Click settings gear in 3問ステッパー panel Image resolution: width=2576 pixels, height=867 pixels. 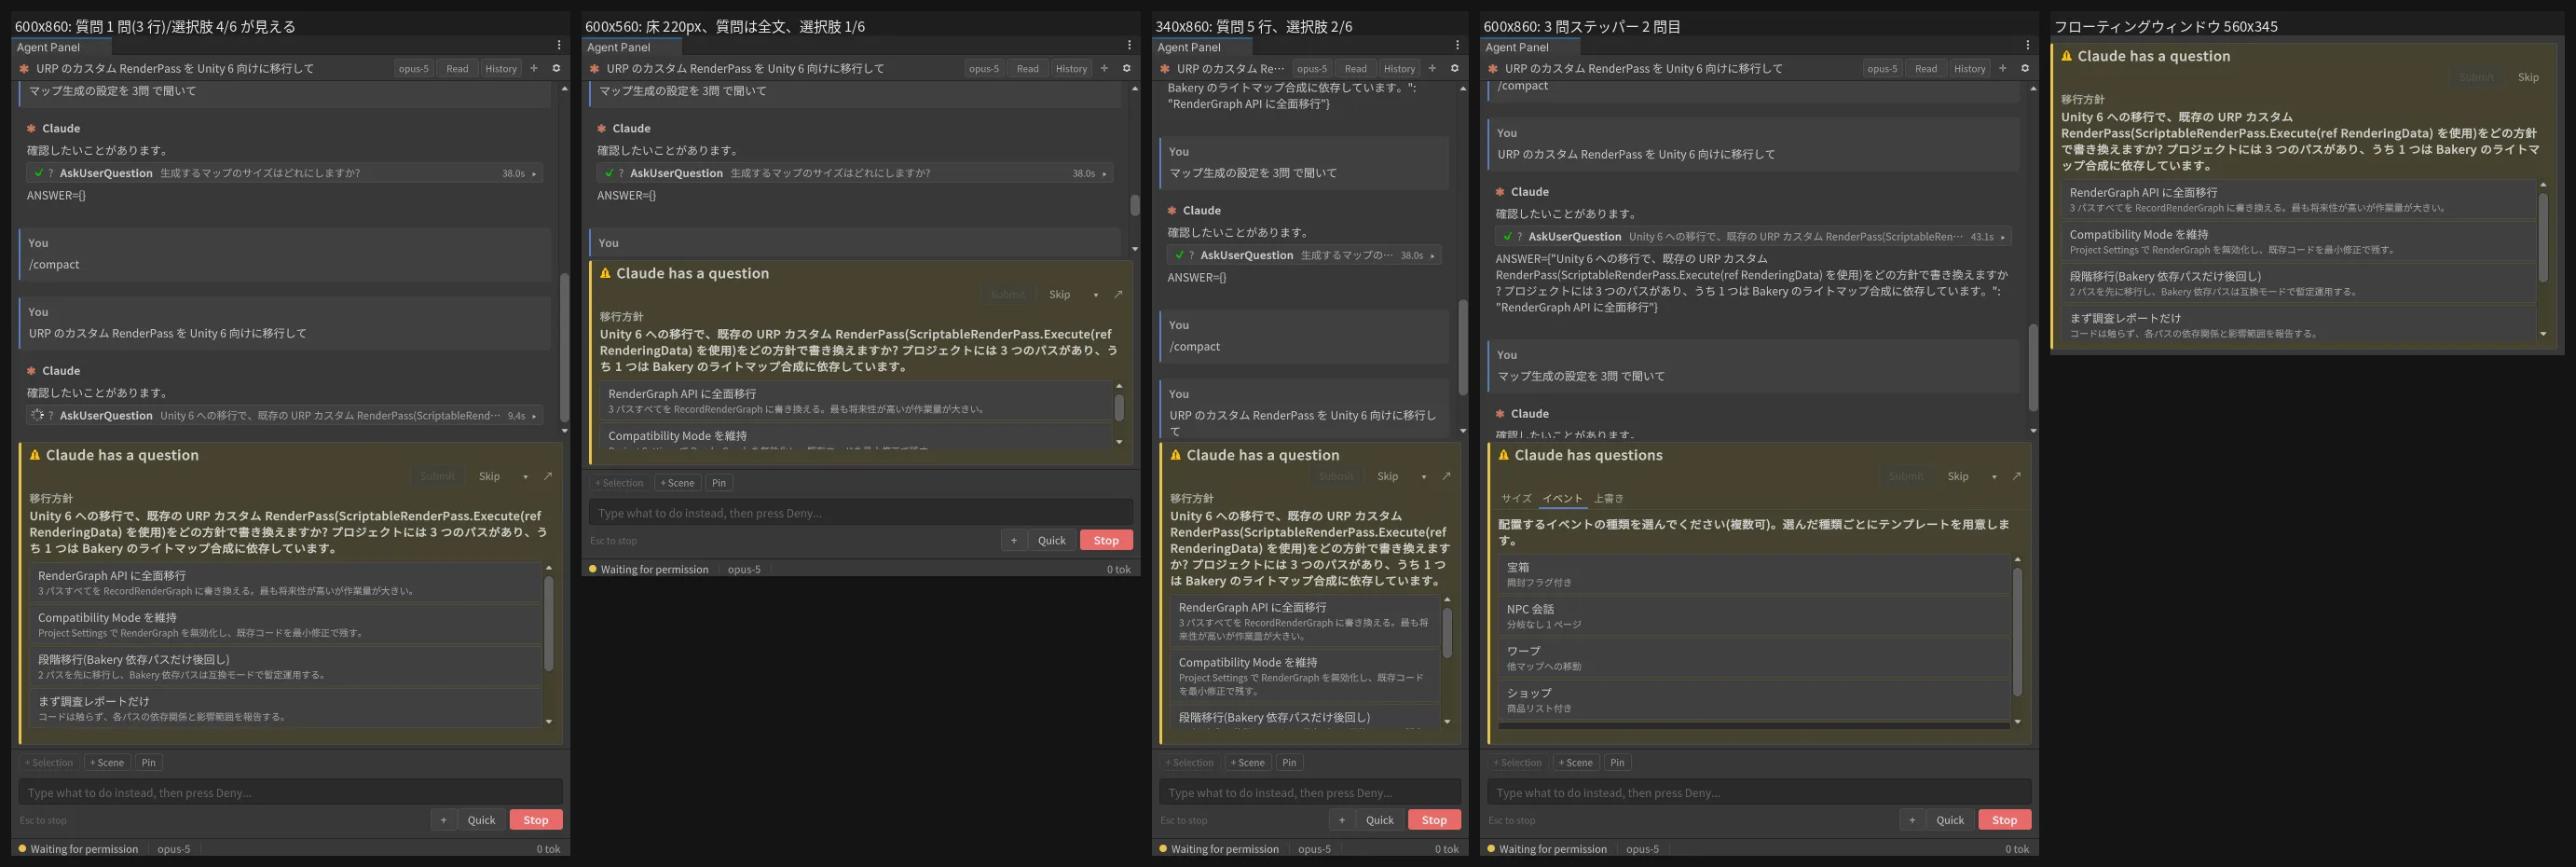coord(2024,69)
